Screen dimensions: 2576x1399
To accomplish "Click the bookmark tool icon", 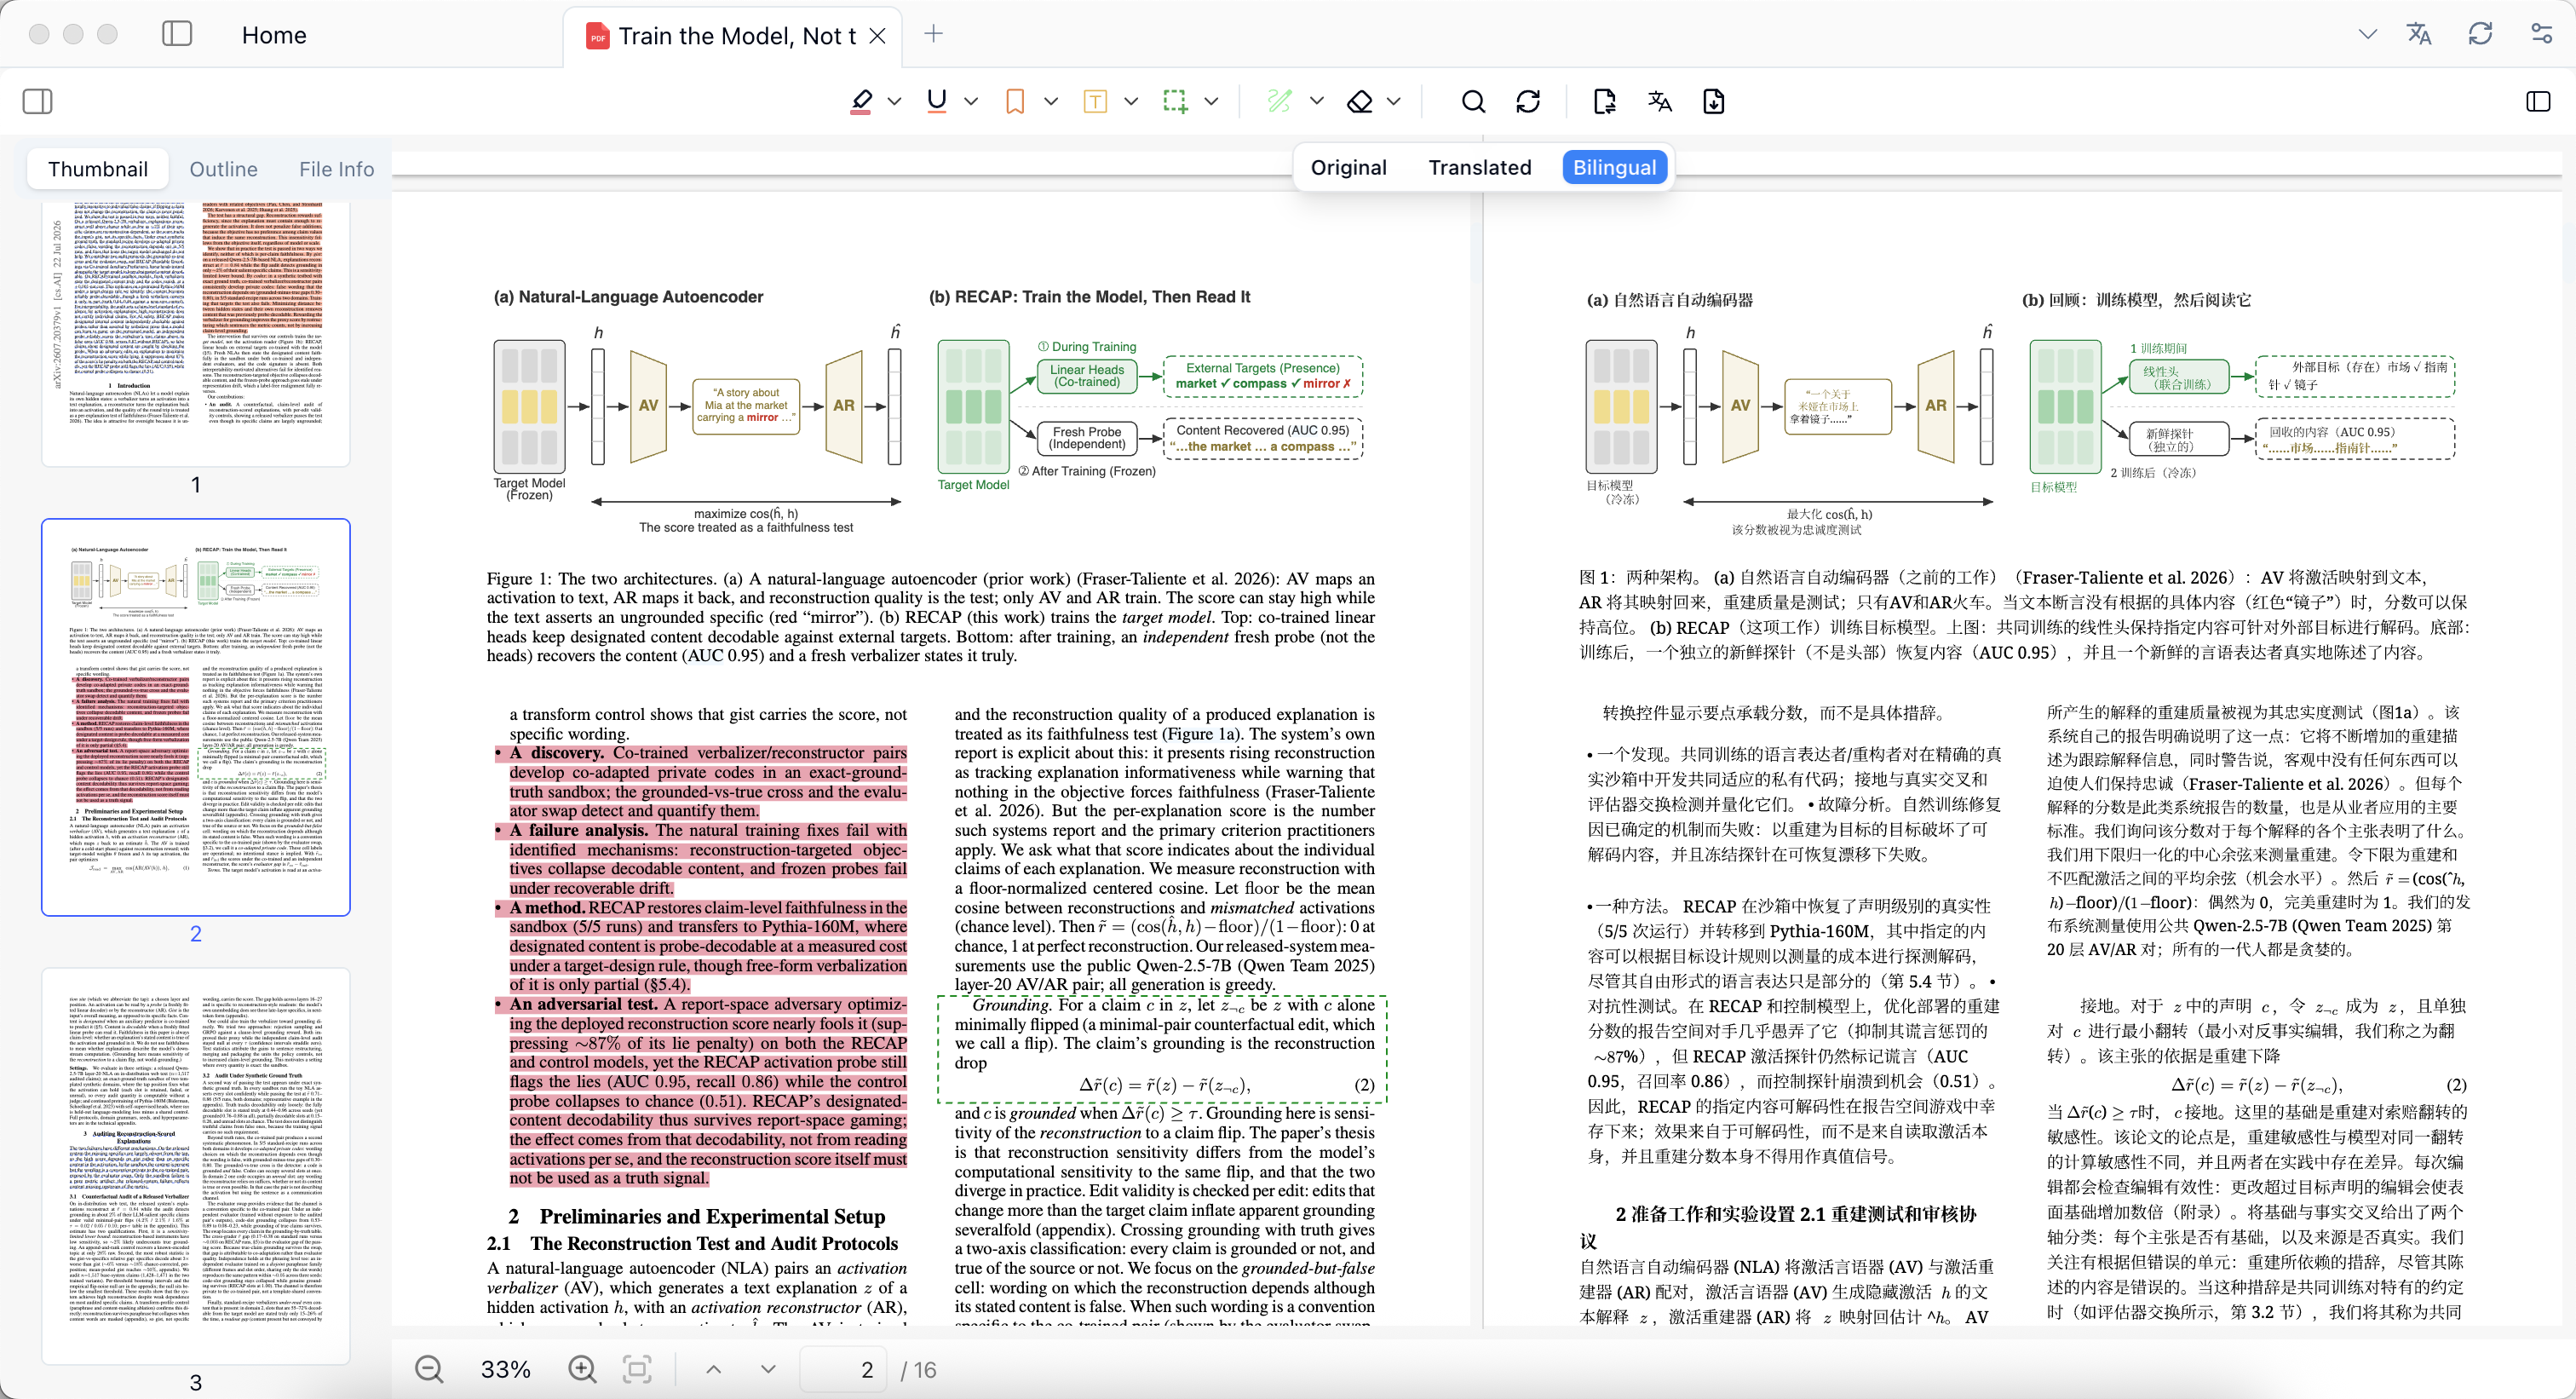I will point(1015,101).
